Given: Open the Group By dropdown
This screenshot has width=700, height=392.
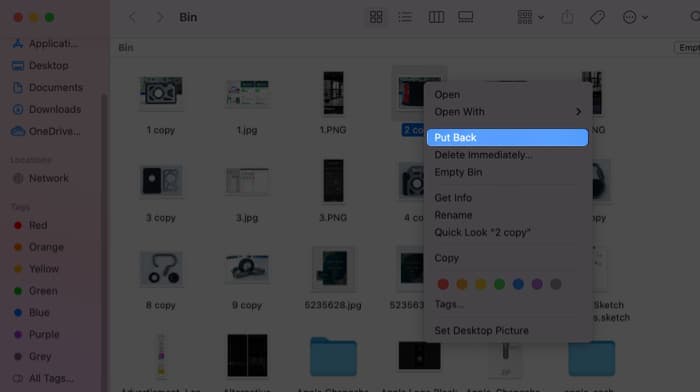Looking at the screenshot, I should click(x=530, y=17).
